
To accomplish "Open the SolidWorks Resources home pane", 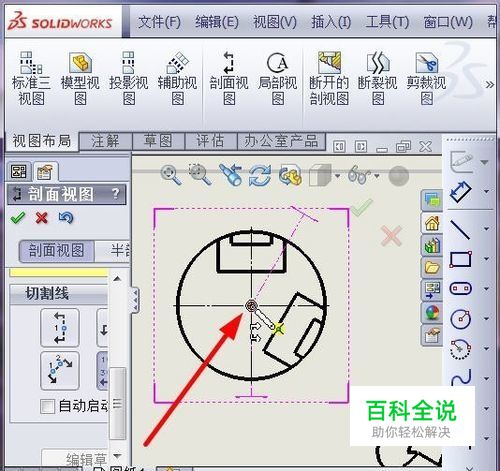I will click(432, 223).
